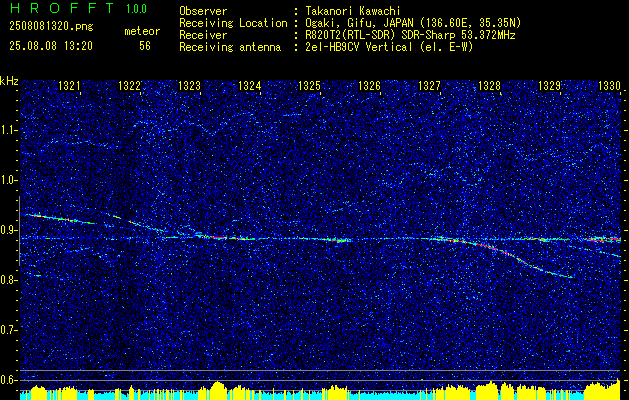Click the Receiving antenna field label

230,47
